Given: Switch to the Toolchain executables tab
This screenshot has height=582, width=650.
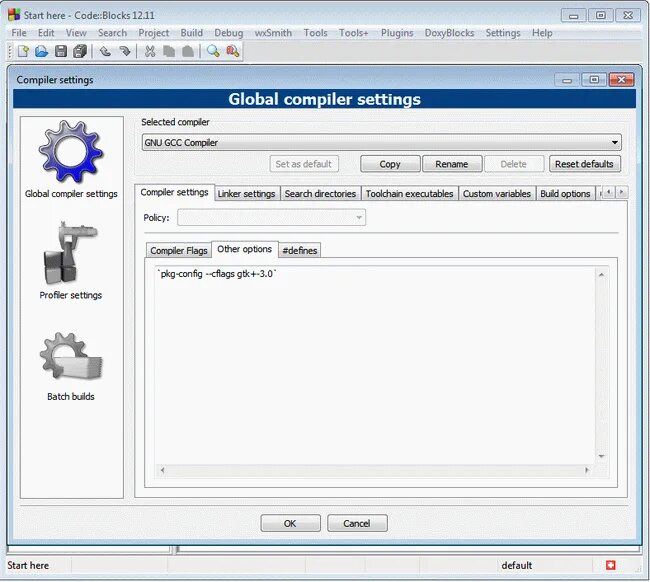Looking at the screenshot, I should [x=410, y=194].
